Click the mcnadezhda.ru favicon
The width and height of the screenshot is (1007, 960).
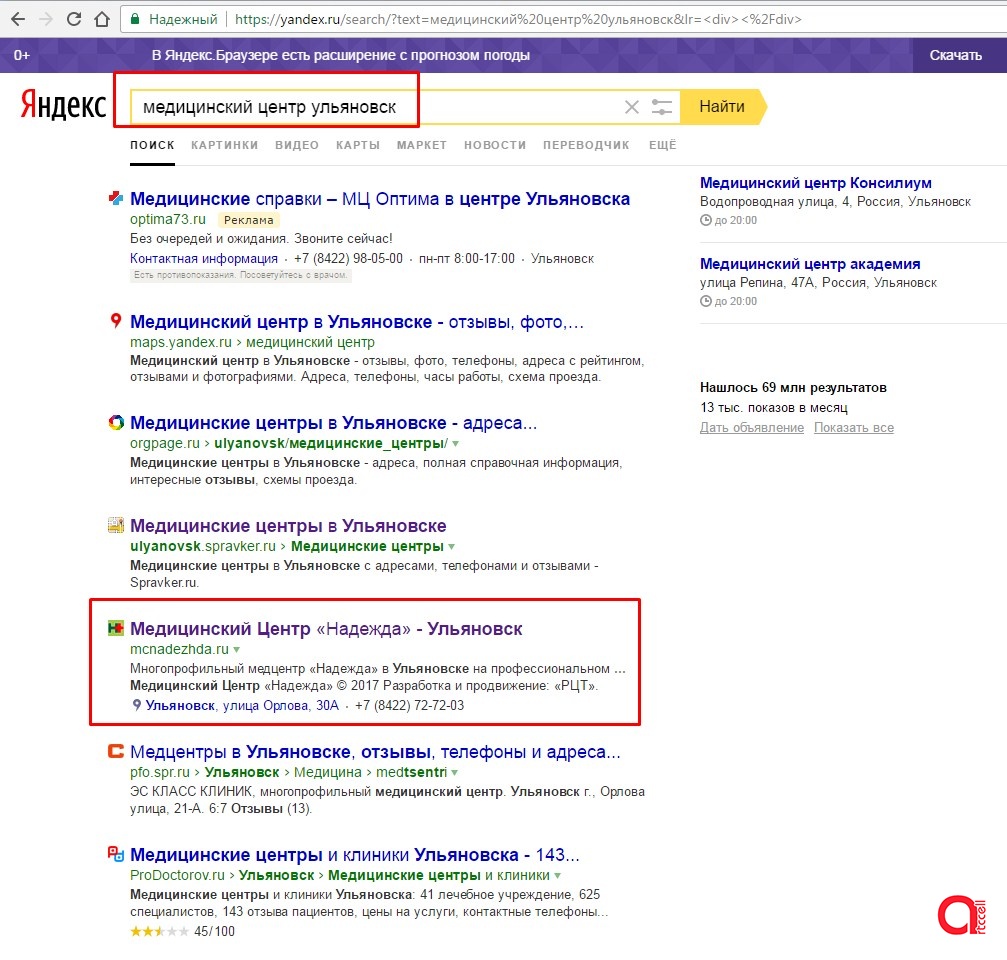click(116, 628)
